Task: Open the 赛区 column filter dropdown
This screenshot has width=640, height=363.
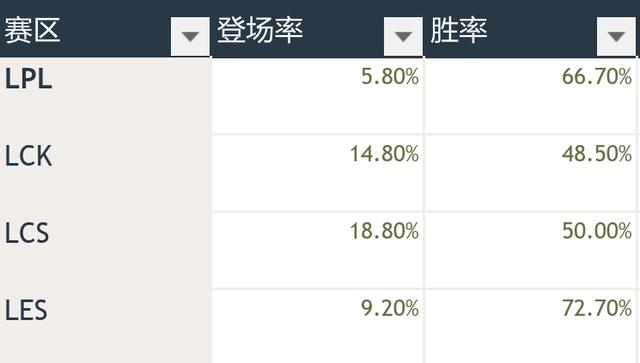Action: tap(190, 36)
